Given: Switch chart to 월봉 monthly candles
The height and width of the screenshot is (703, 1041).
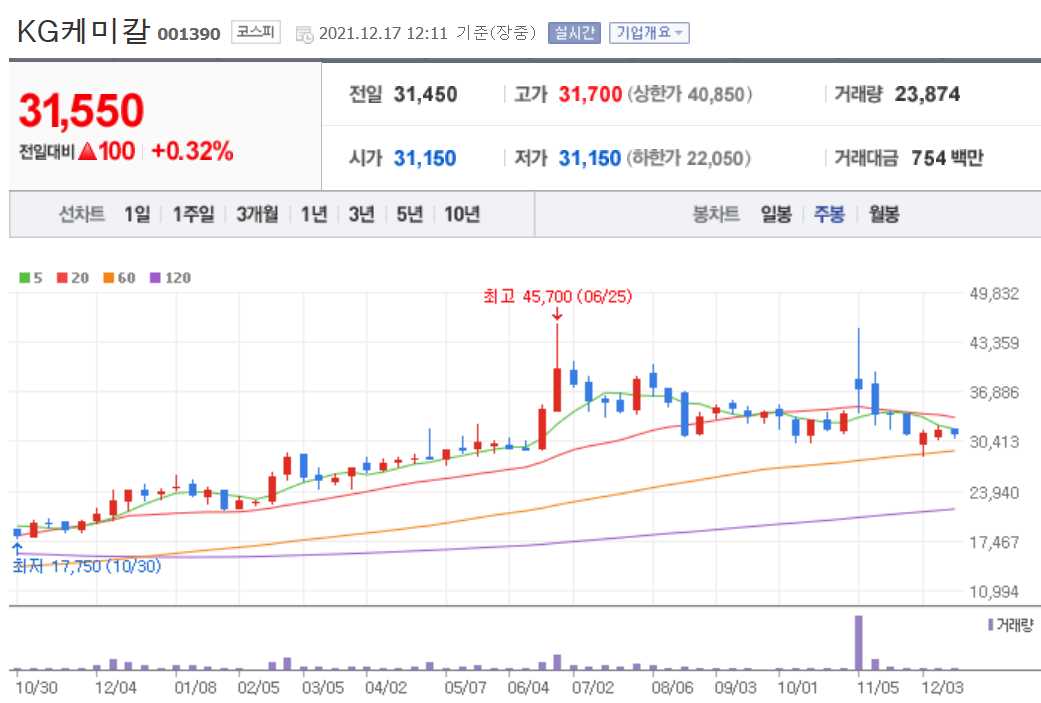Looking at the screenshot, I should 886,213.
